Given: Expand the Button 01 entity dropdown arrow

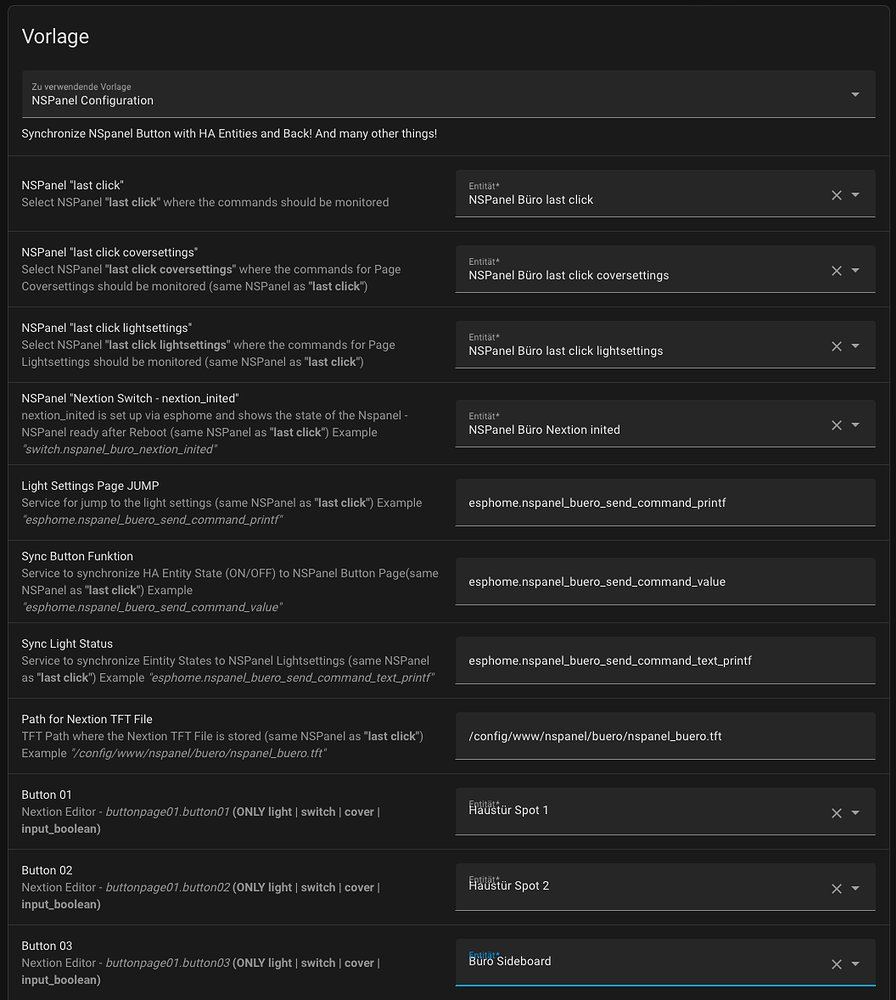Looking at the screenshot, I should 856,813.
